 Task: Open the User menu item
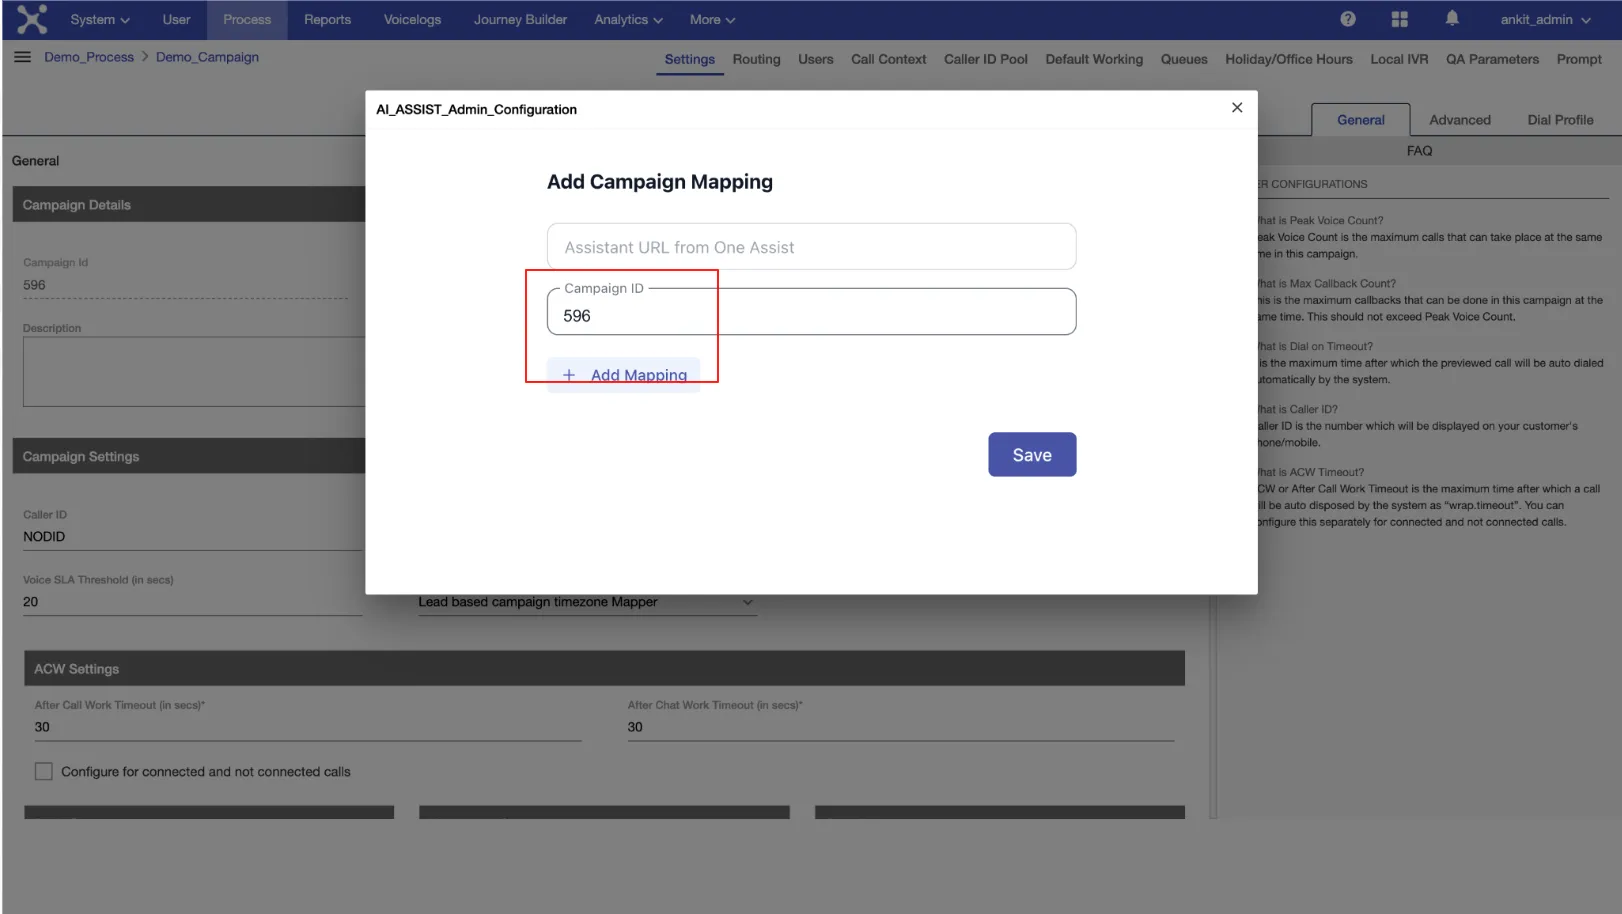176,20
